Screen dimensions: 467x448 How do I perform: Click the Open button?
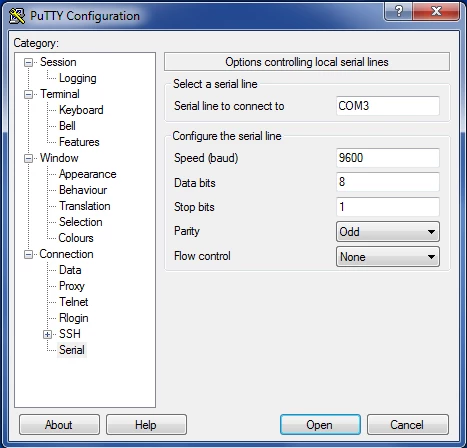pos(320,425)
